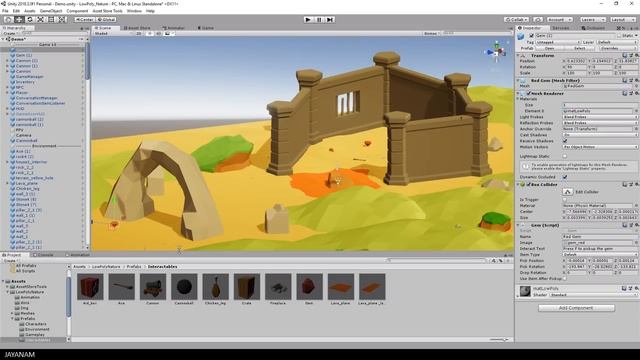The height and width of the screenshot is (360, 640).
Task: Open the Reflection Probes dropdown
Action: pos(600,123)
